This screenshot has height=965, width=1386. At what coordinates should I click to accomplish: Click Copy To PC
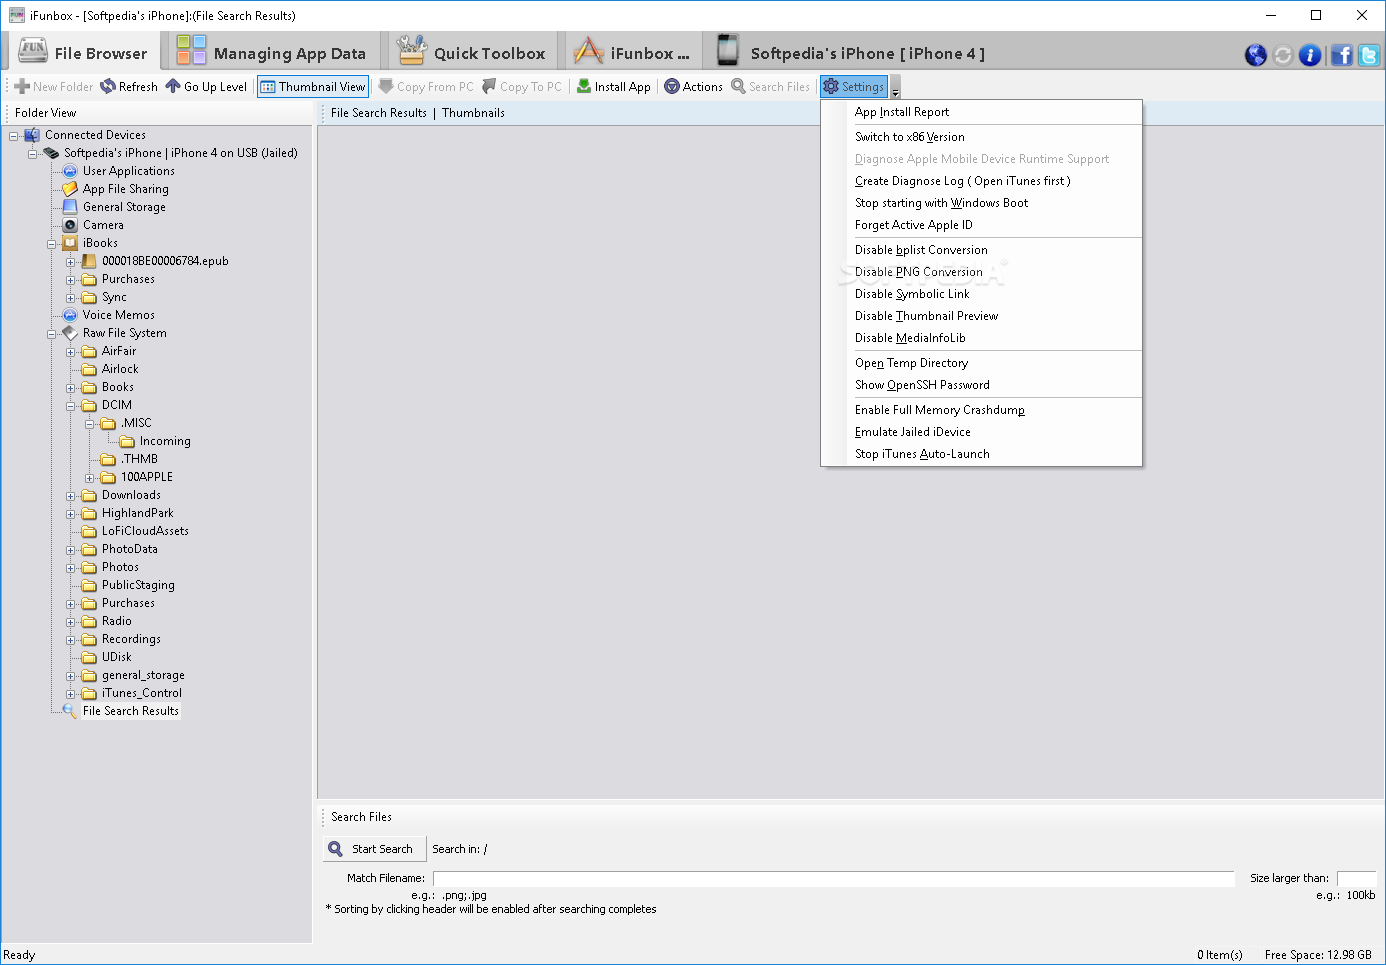pyautogui.click(x=522, y=87)
